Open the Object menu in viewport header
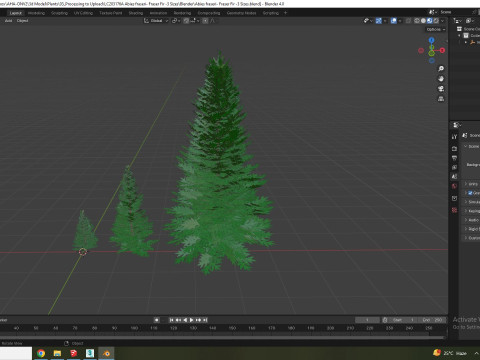Image resolution: width=480 pixels, height=360 pixels. 22,21
